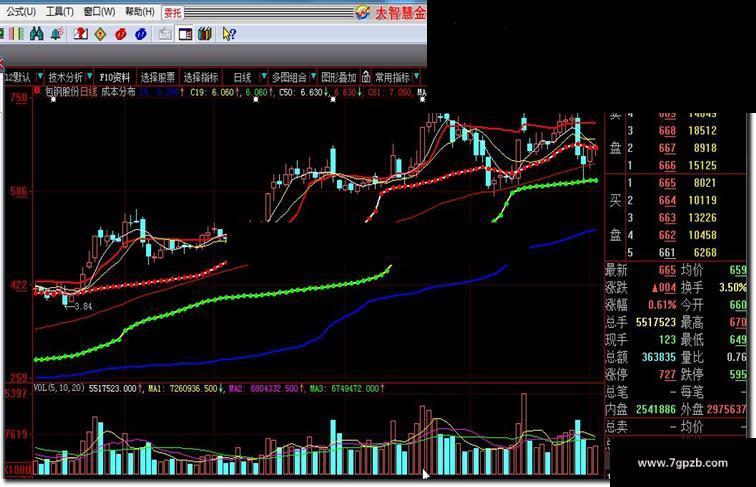Click the 586 price axis label

click(x=19, y=191)
